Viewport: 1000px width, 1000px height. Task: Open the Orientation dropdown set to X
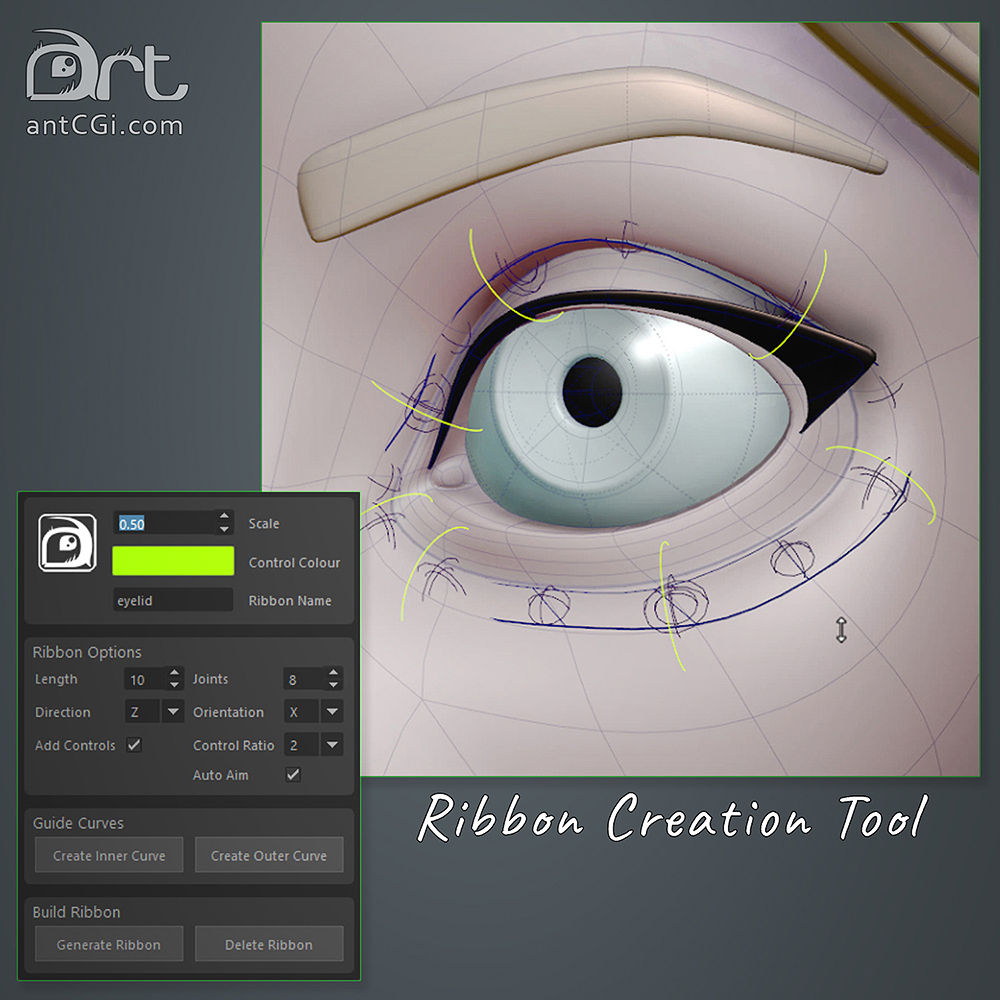314,712
